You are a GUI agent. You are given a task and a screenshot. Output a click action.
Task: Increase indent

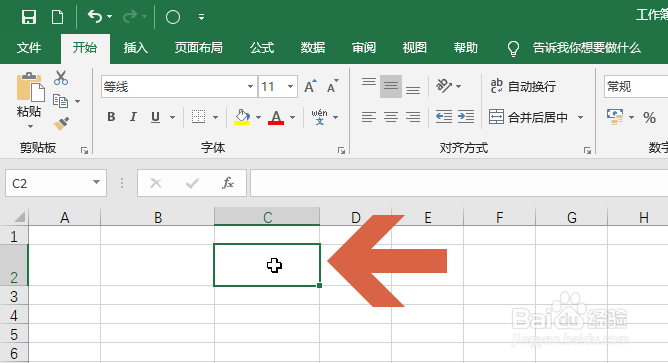point(466,117)
